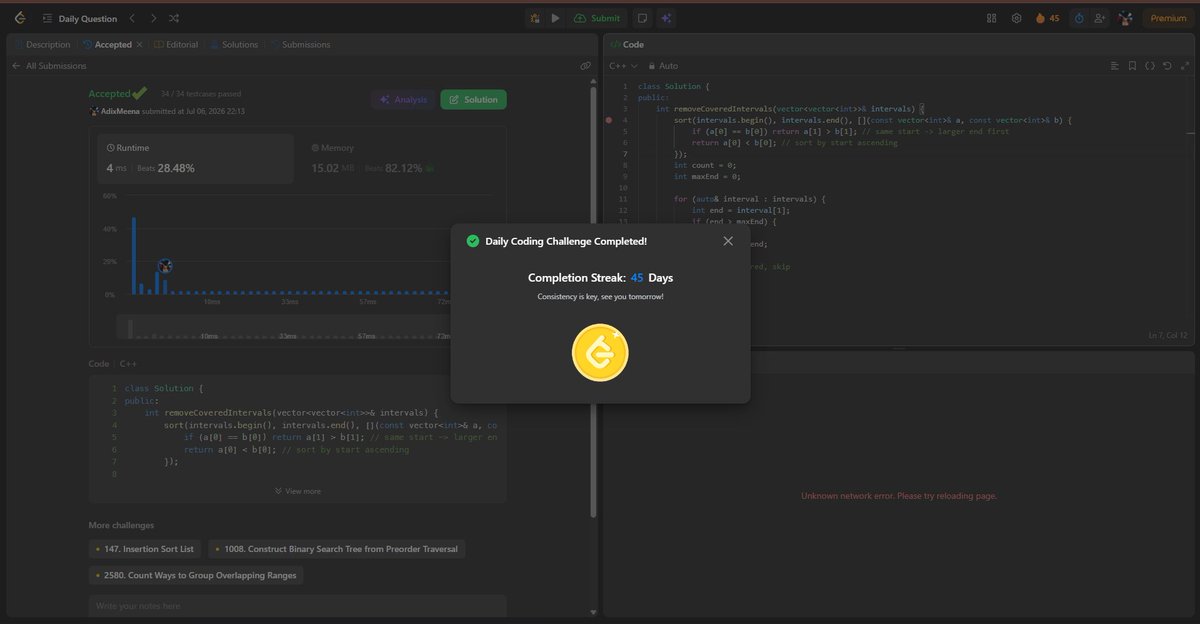Viewport: 1200px width, 624px height.
Task: Click the LeetCode logo in the top bar
Action: [x=20, y=18]
